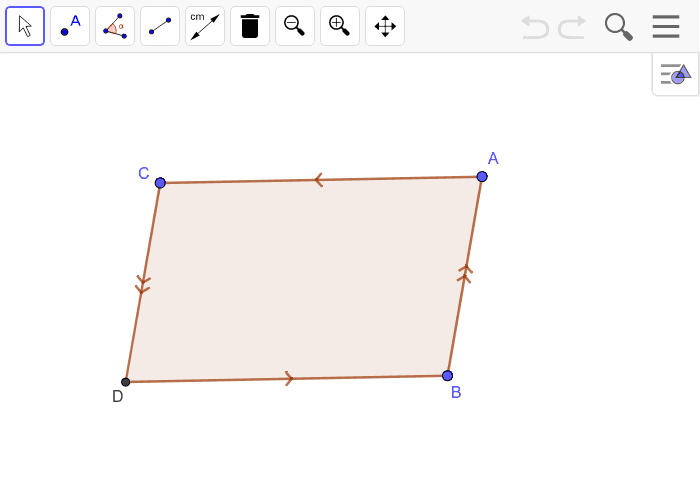Click point C of the parallelogram
The image size is (700, 500).
160,183
